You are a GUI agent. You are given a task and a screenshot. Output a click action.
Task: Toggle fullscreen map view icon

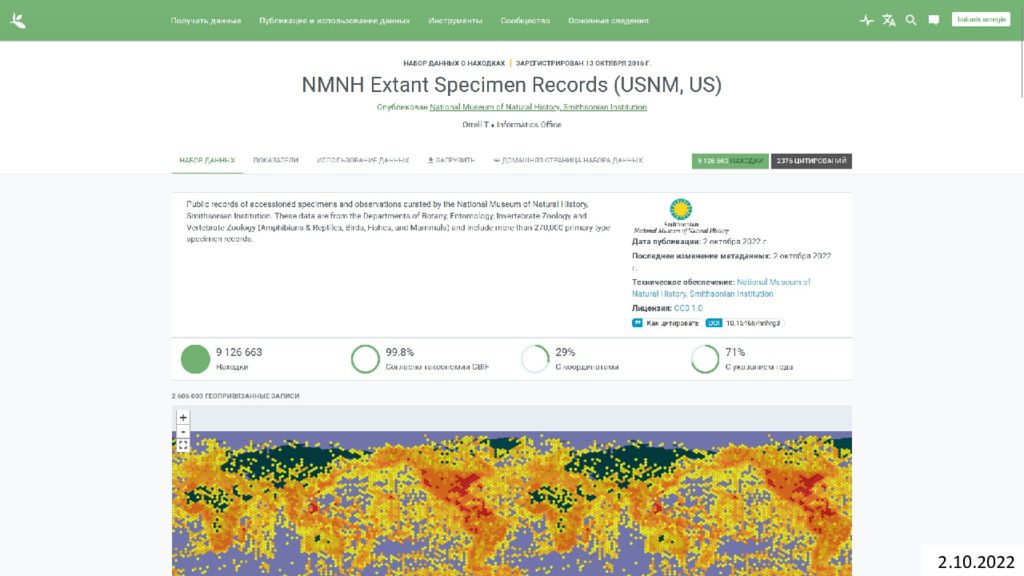coord(183,445)
